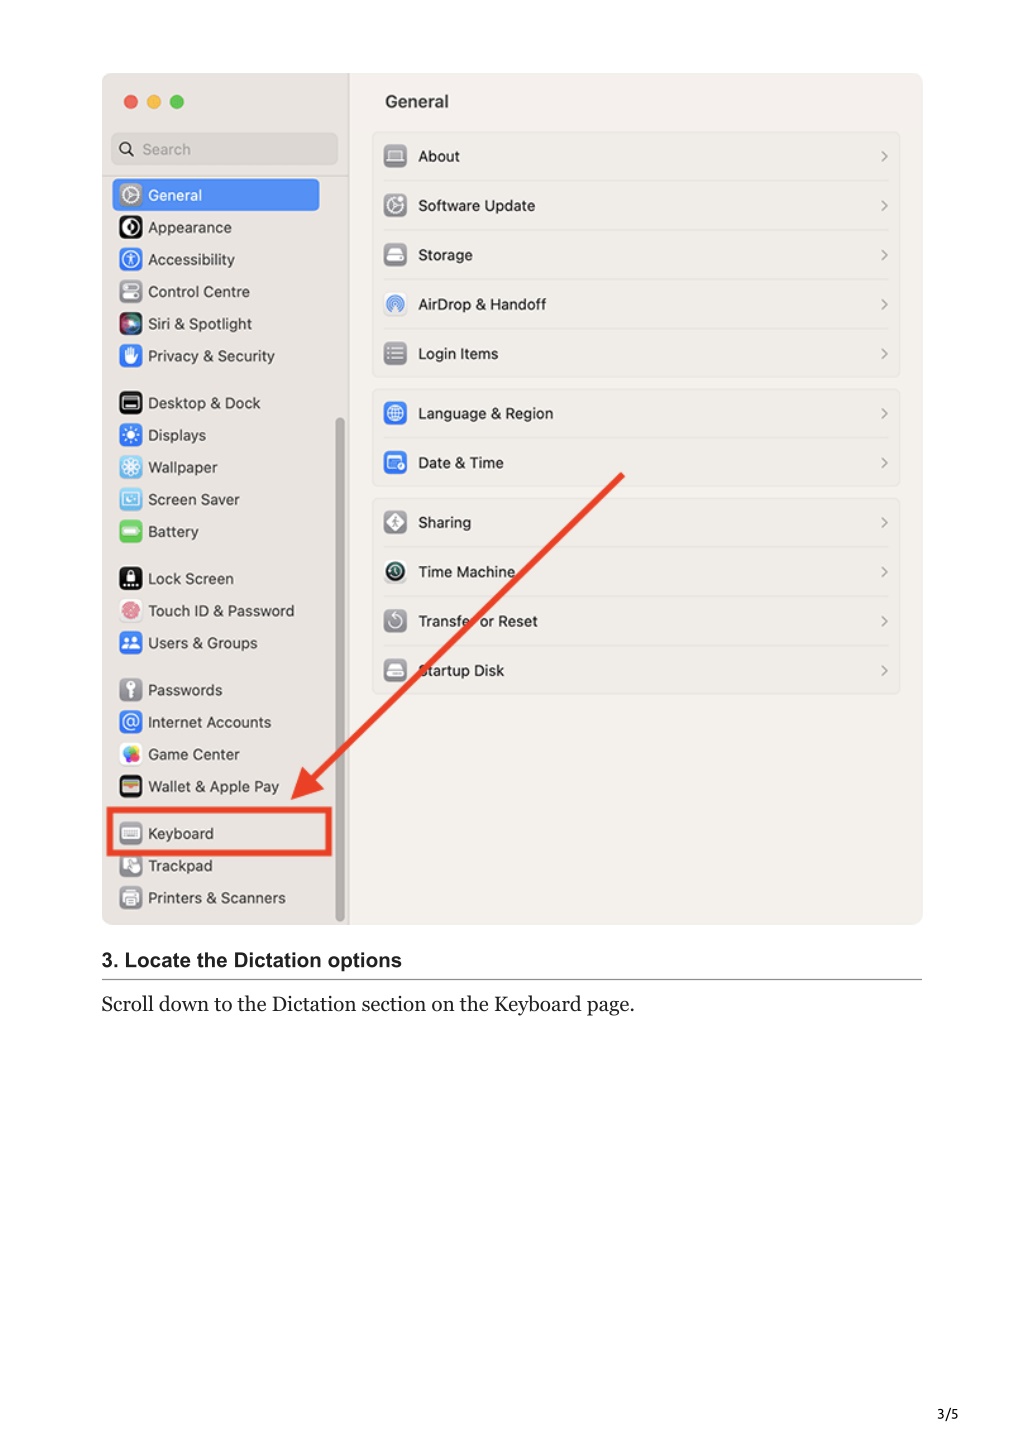Select Keyboard label in the sidebar

(x=181, y=834)
